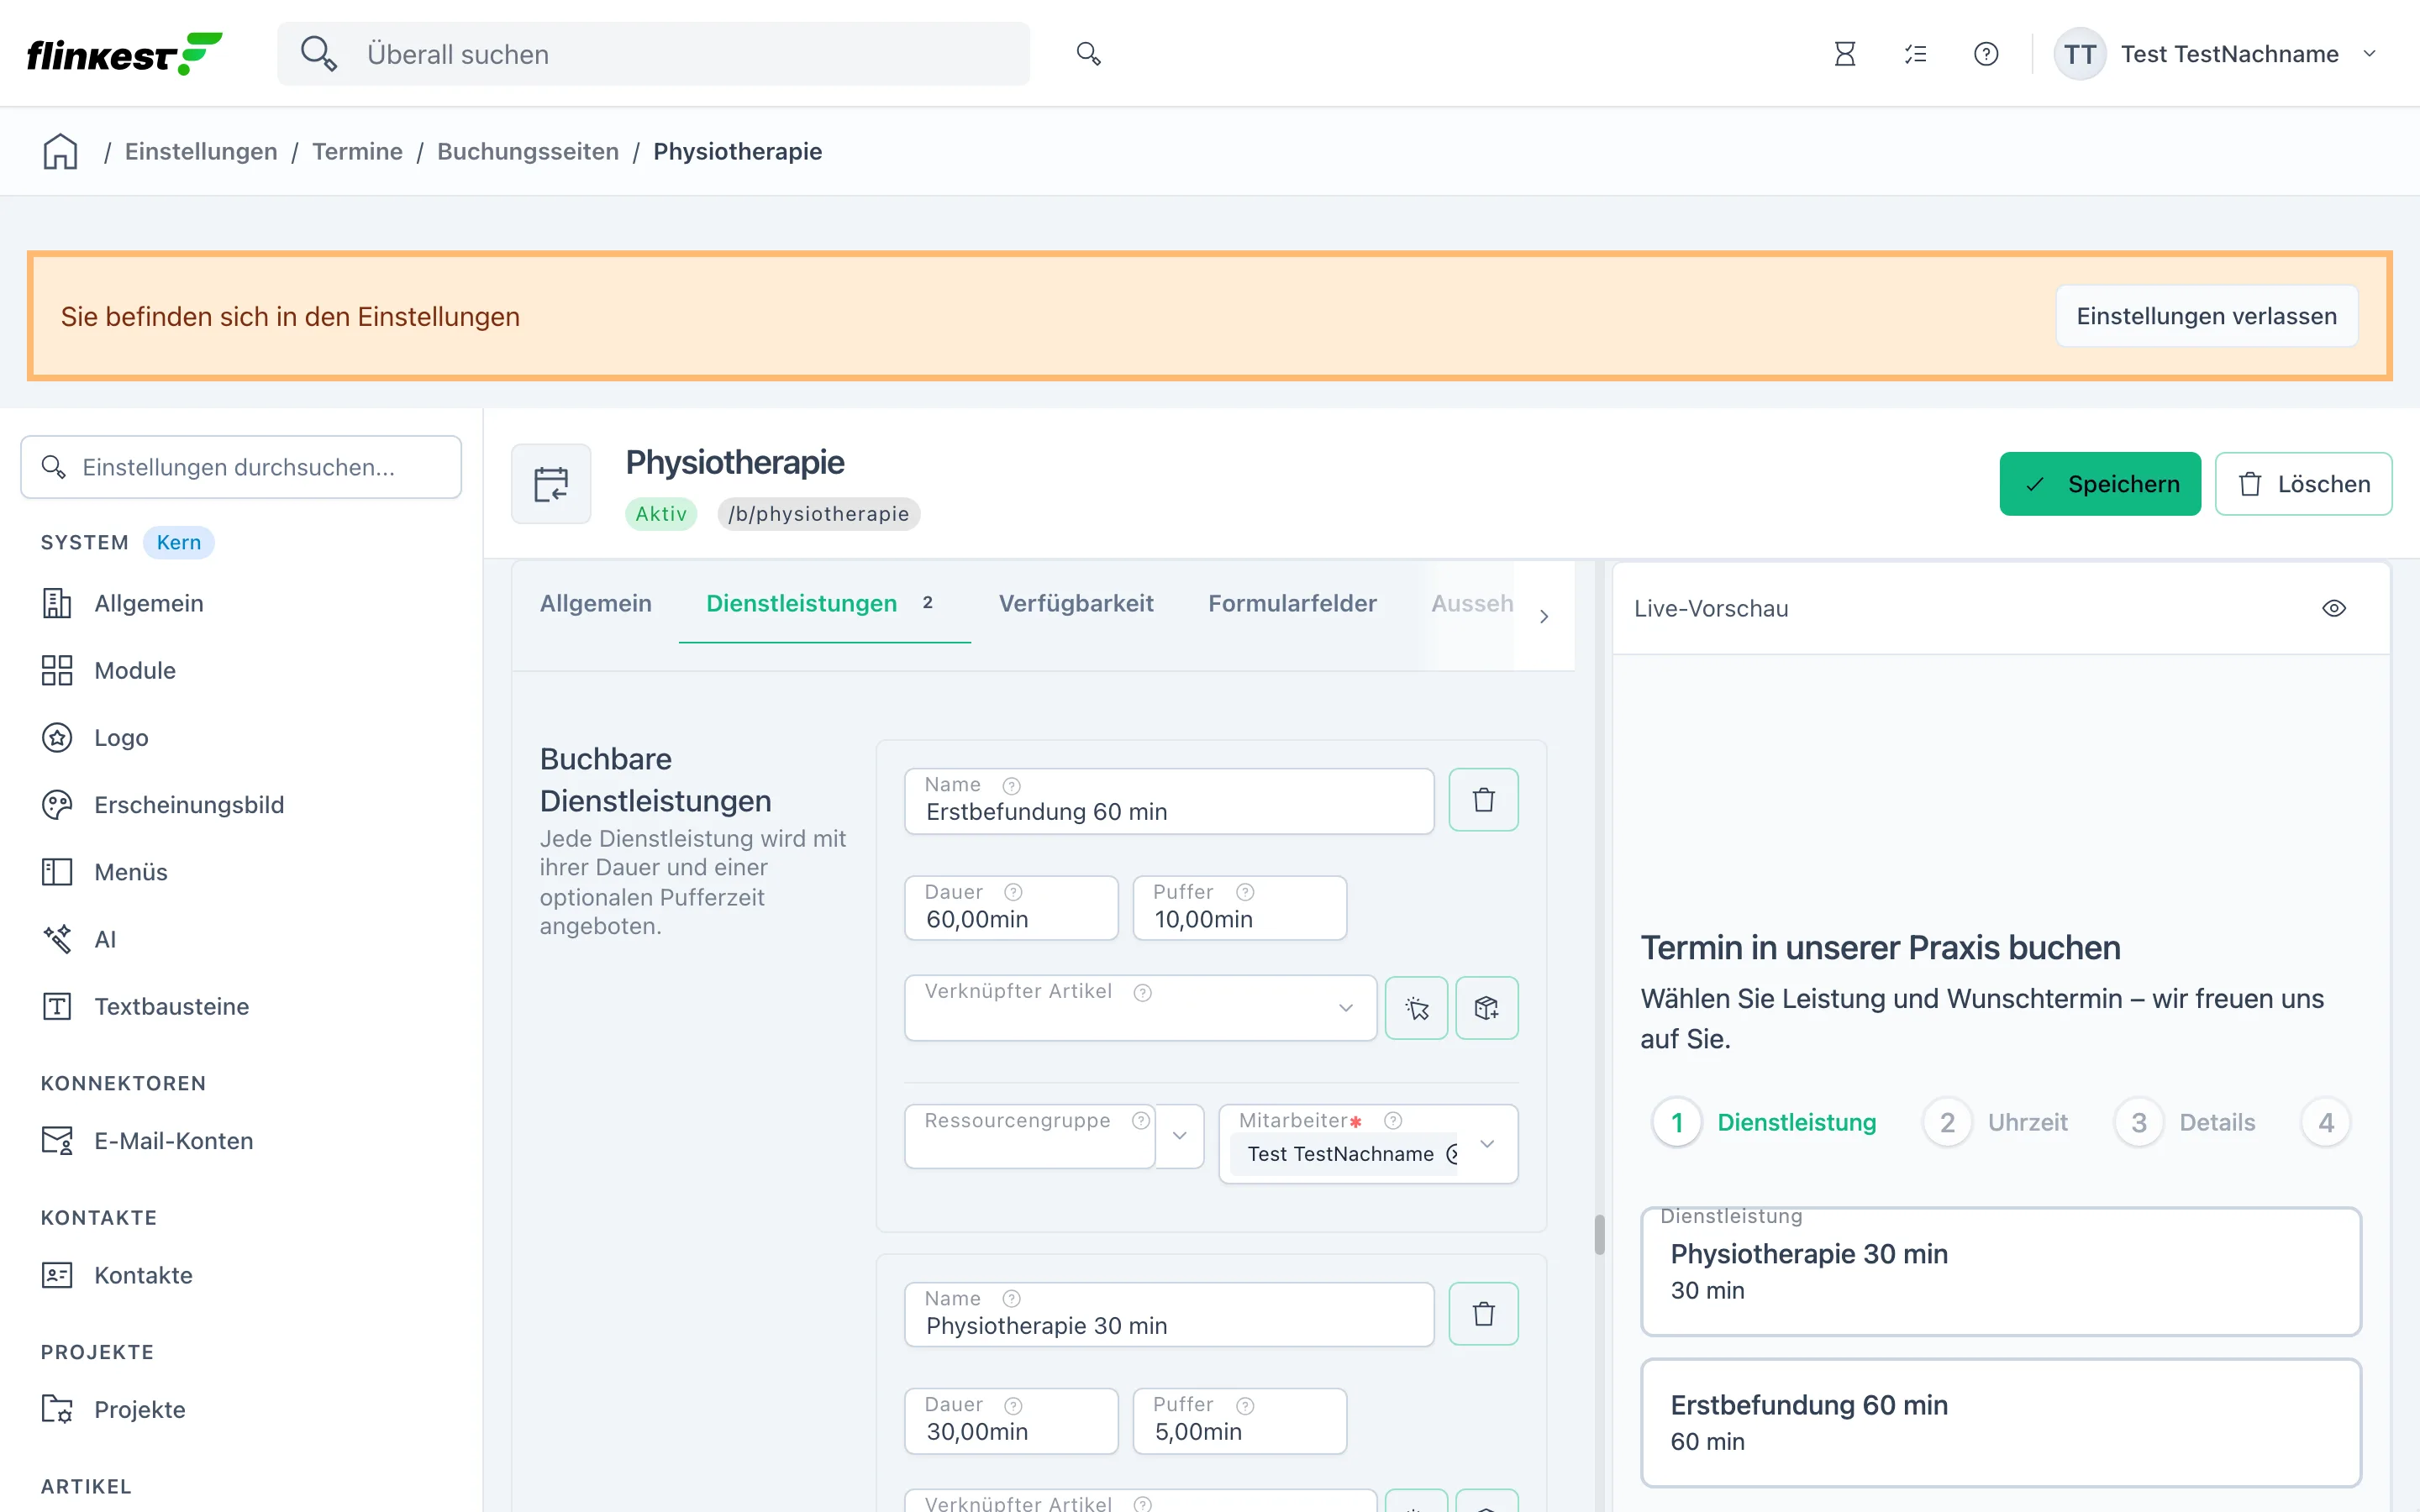Click the /b/physiotherapie URL badge
The width and height of the screenshot is (2420, 1512).
tap(819, 514)
